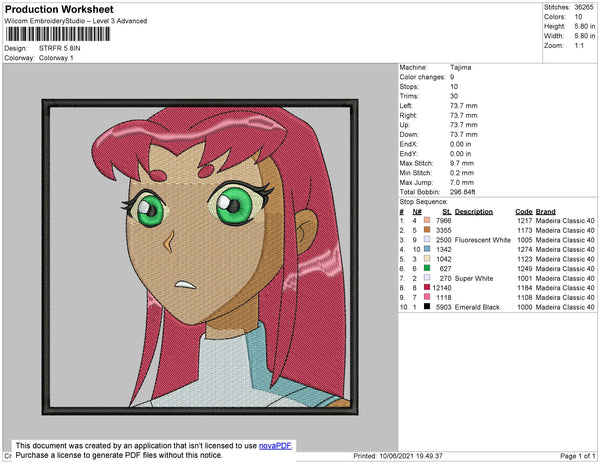Pick the beige swatch for code 1123

427,259
